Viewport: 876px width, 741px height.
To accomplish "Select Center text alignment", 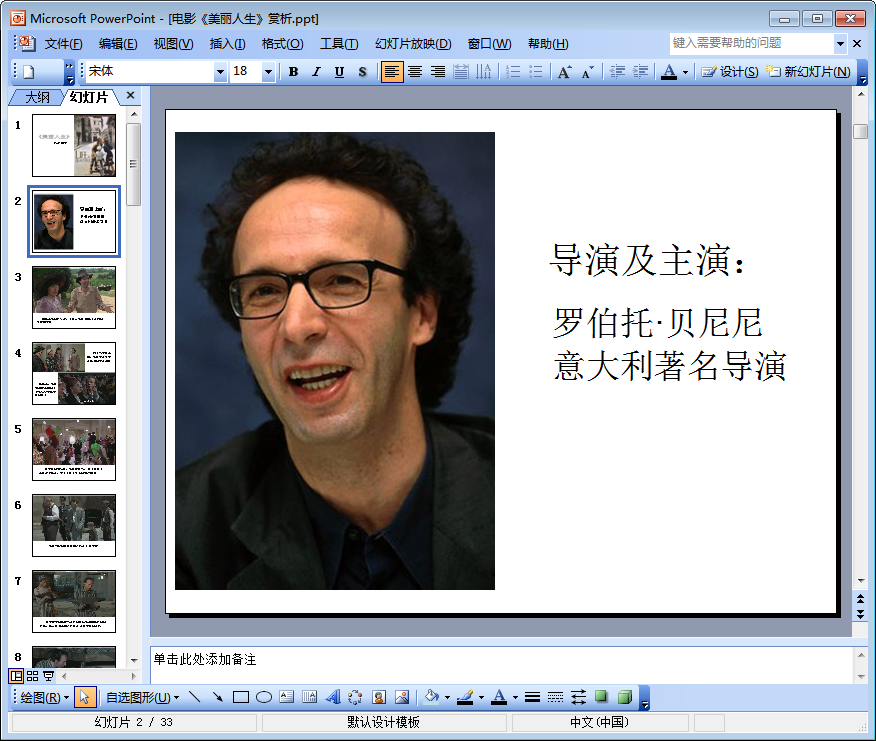I will pos(415,72).
